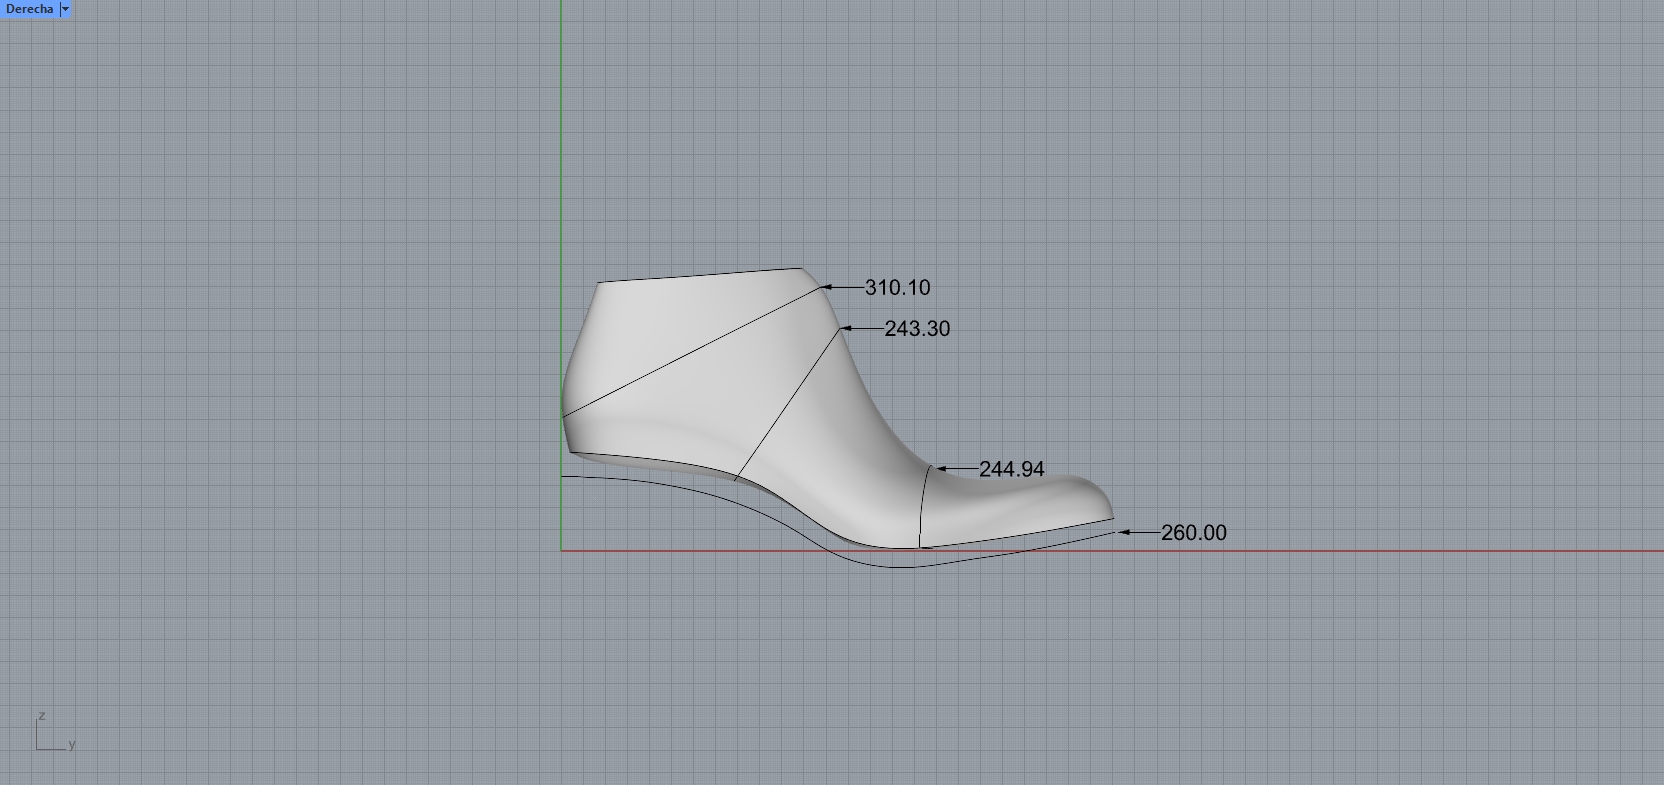This screenshot has height=785, width=1664.
Task: Select the long diagonal heel girth line
Action: 690,351
